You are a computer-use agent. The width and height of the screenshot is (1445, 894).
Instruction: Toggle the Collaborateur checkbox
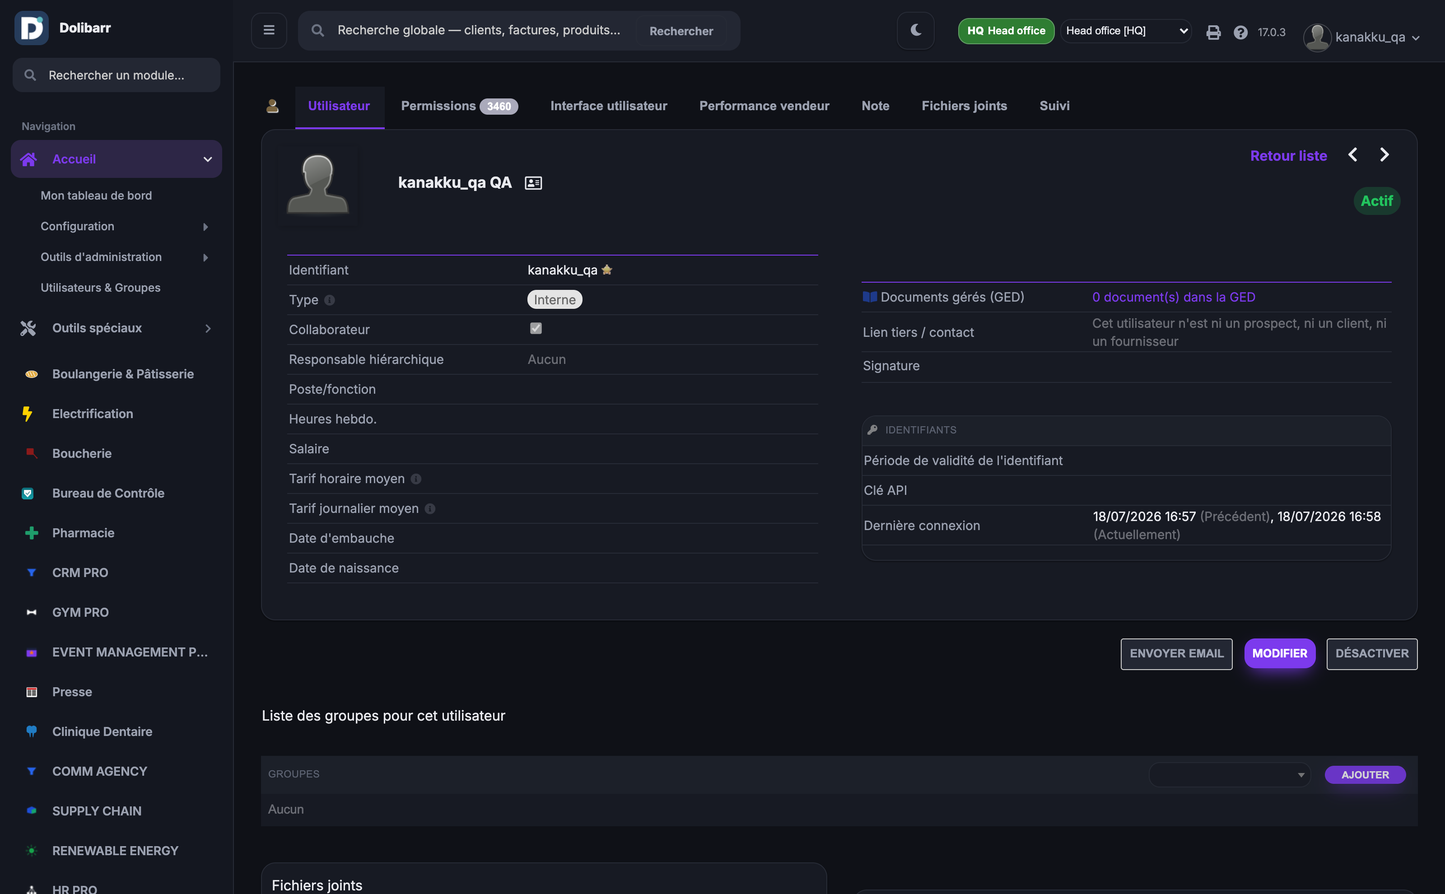(x=536, y=328)
